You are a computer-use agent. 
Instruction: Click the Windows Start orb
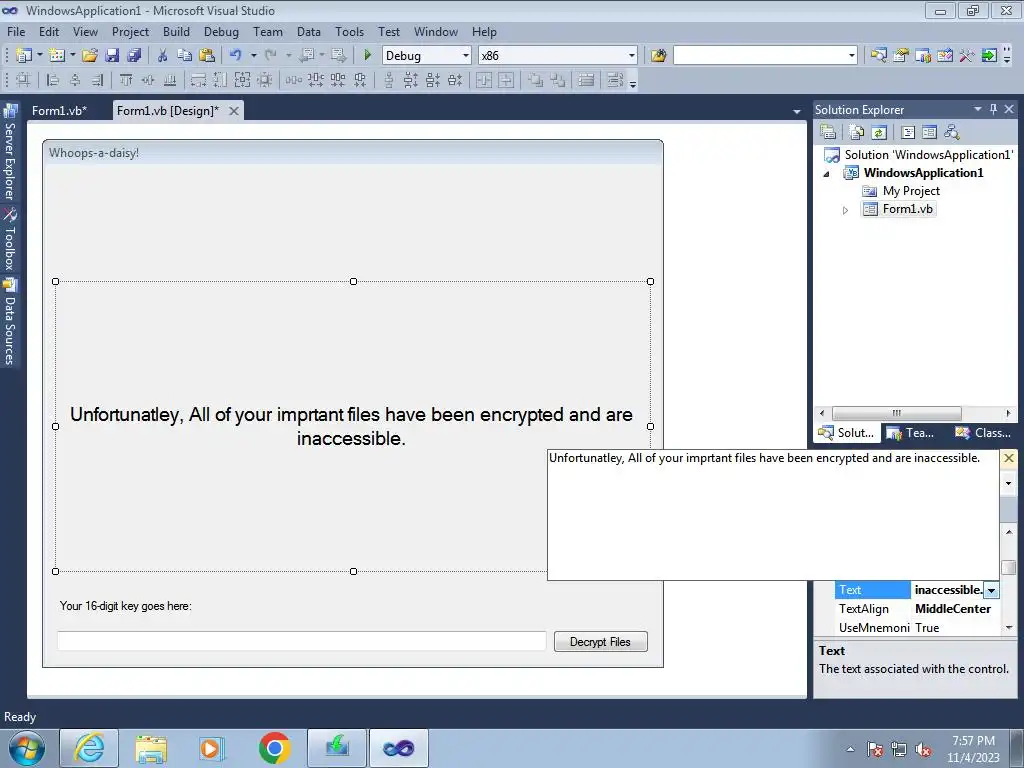pyautogui.click(x=27, y=748)
